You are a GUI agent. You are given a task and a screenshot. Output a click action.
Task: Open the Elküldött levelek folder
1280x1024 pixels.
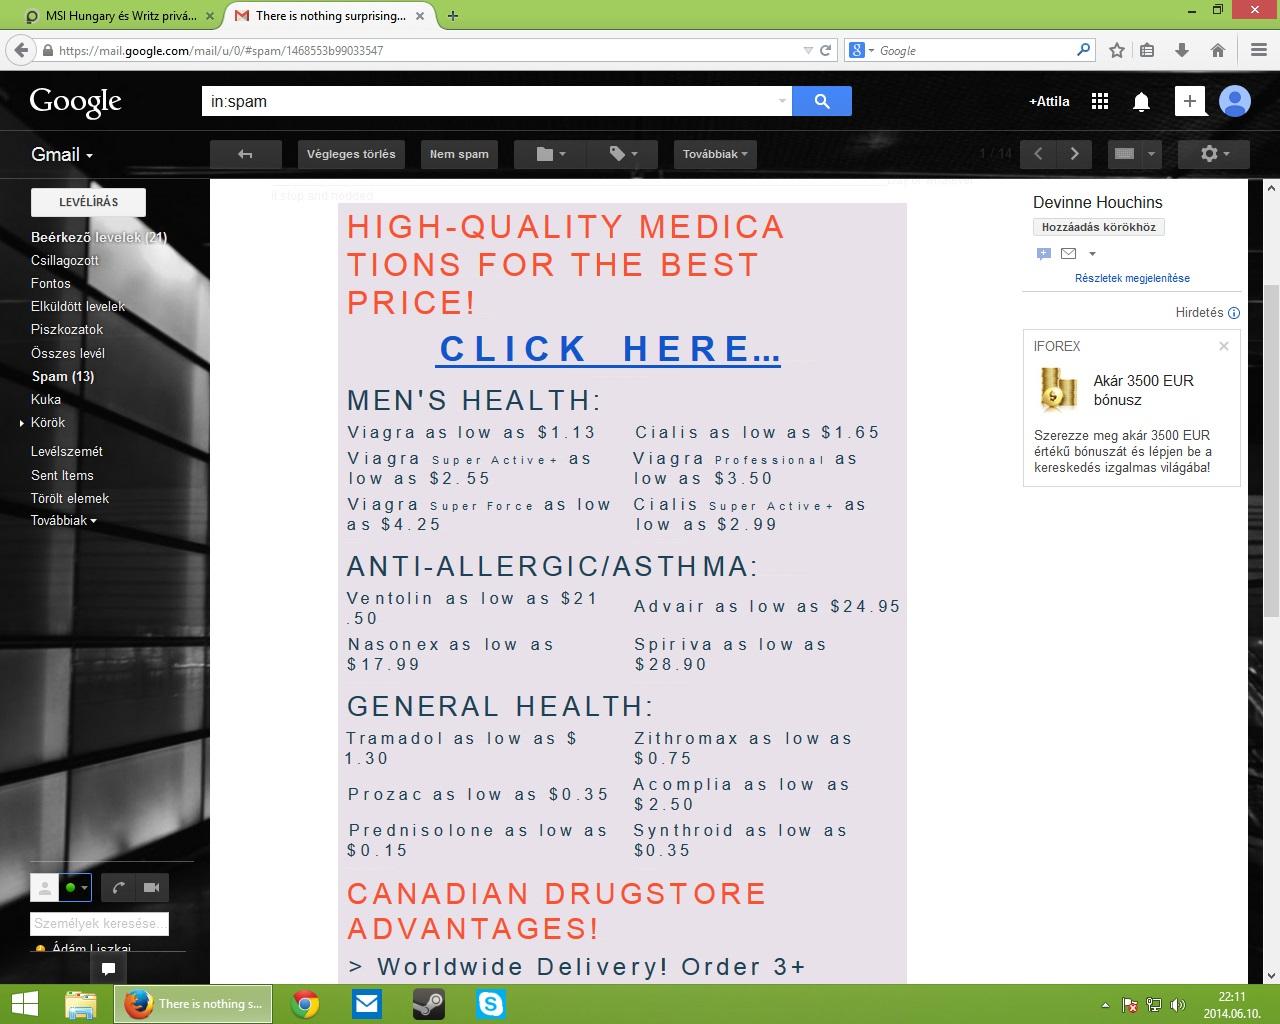tap(78, 306)
